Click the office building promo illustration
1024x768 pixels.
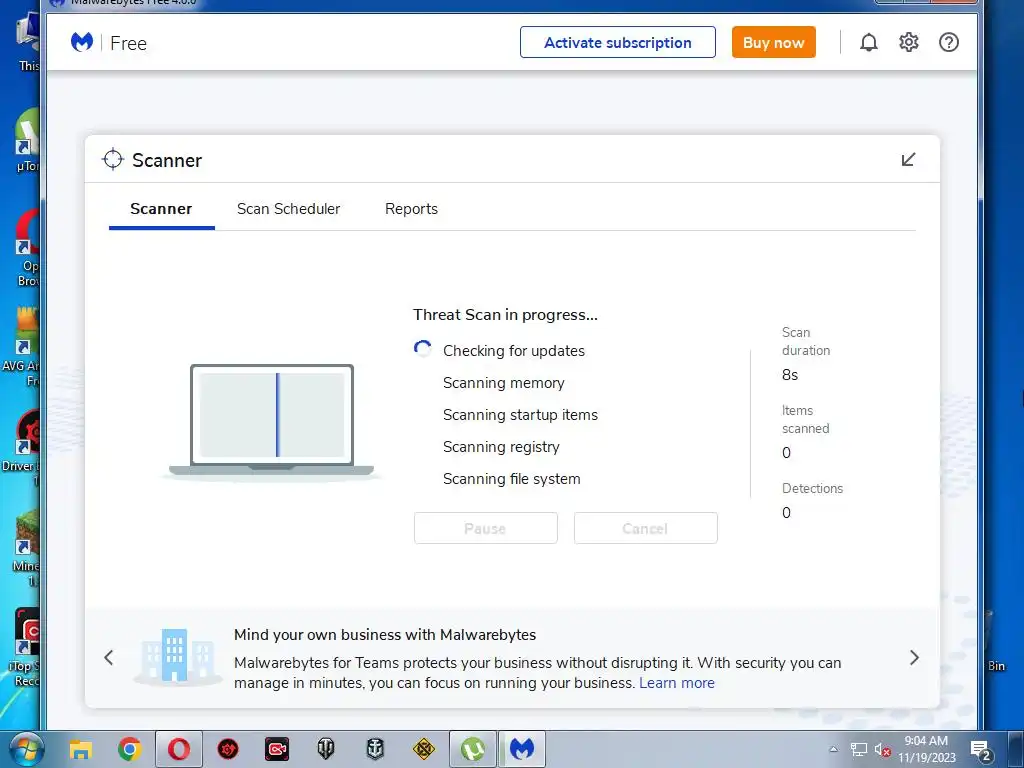click(x=176, y=656)
